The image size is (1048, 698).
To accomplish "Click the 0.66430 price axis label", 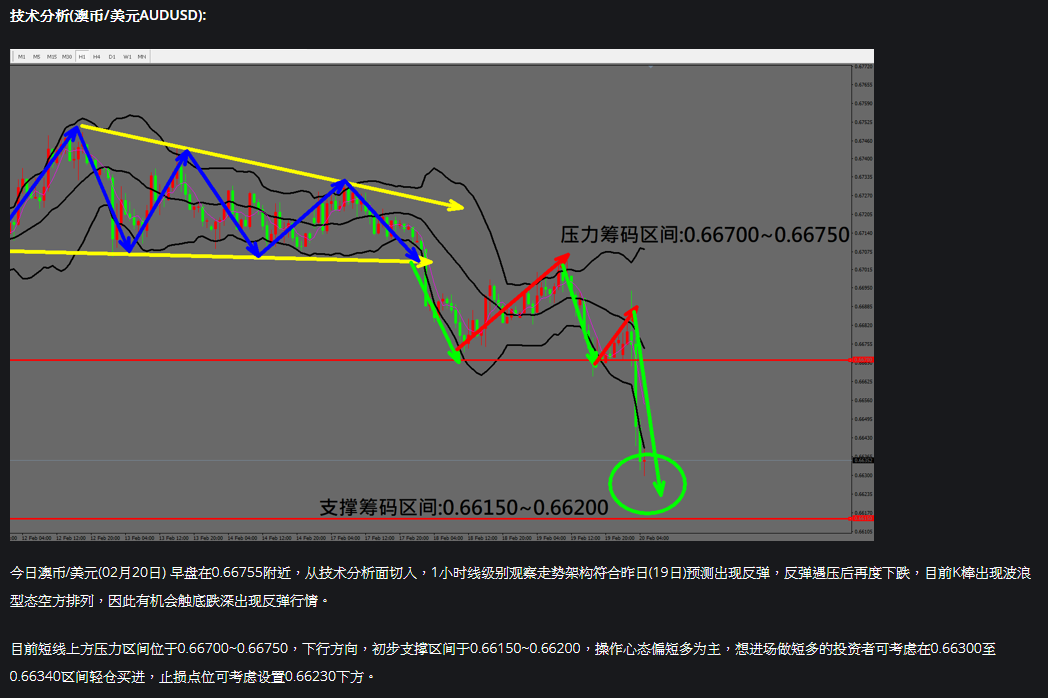I will click(x=864, y=438).
